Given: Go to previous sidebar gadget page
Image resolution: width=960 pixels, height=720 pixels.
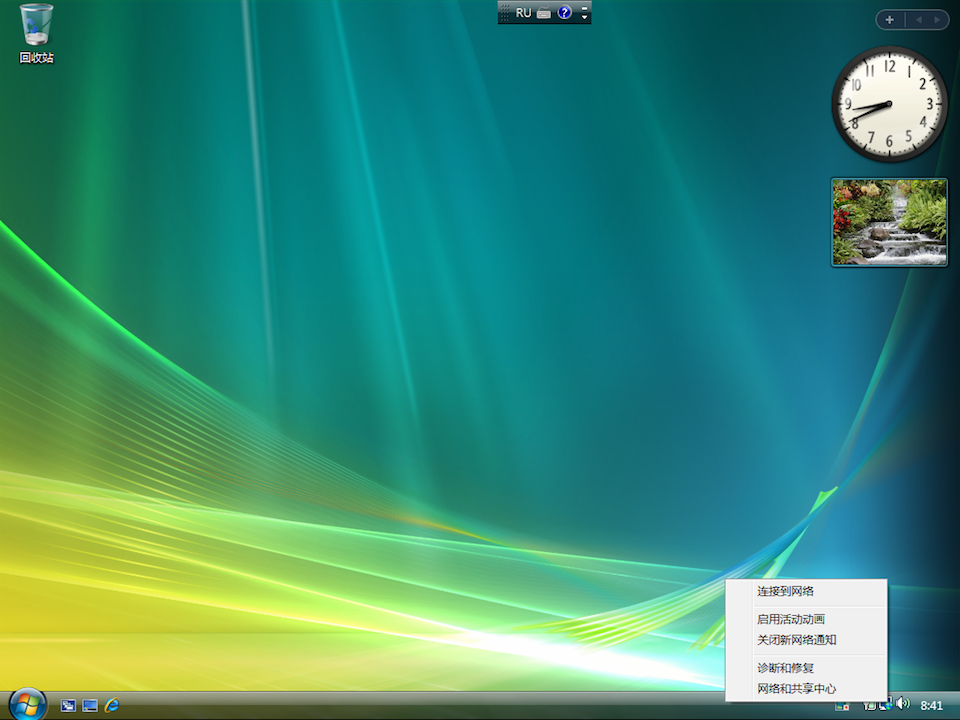Looking at the screenshot, I should 918,20.
